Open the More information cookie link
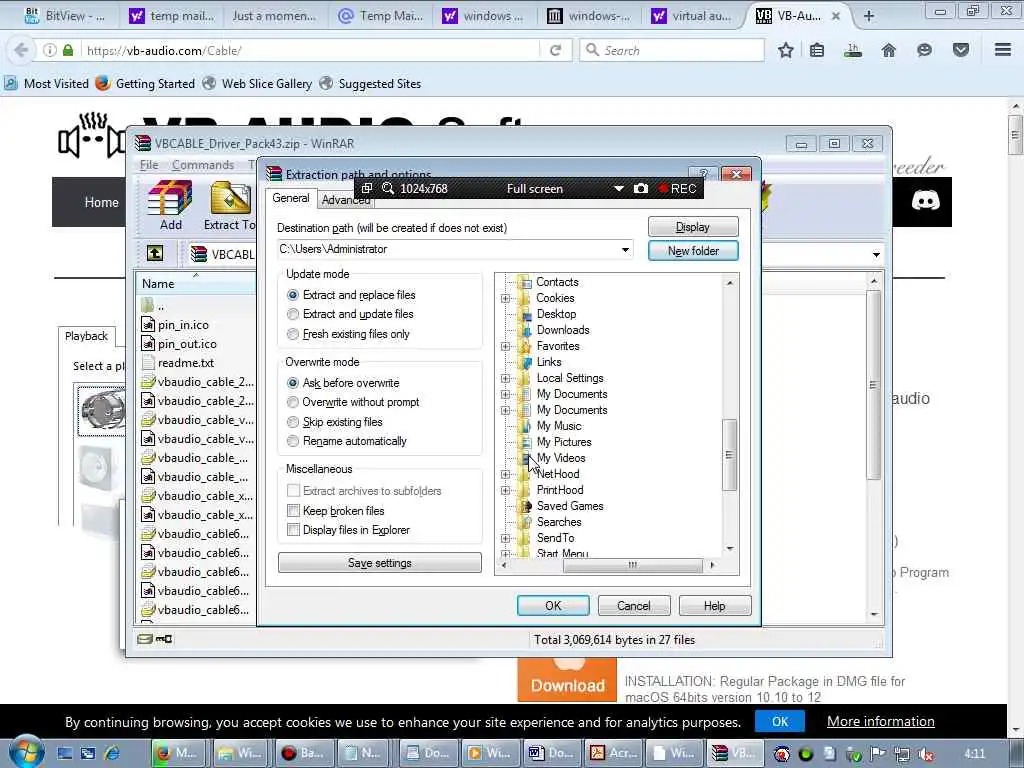 (880, 722)
